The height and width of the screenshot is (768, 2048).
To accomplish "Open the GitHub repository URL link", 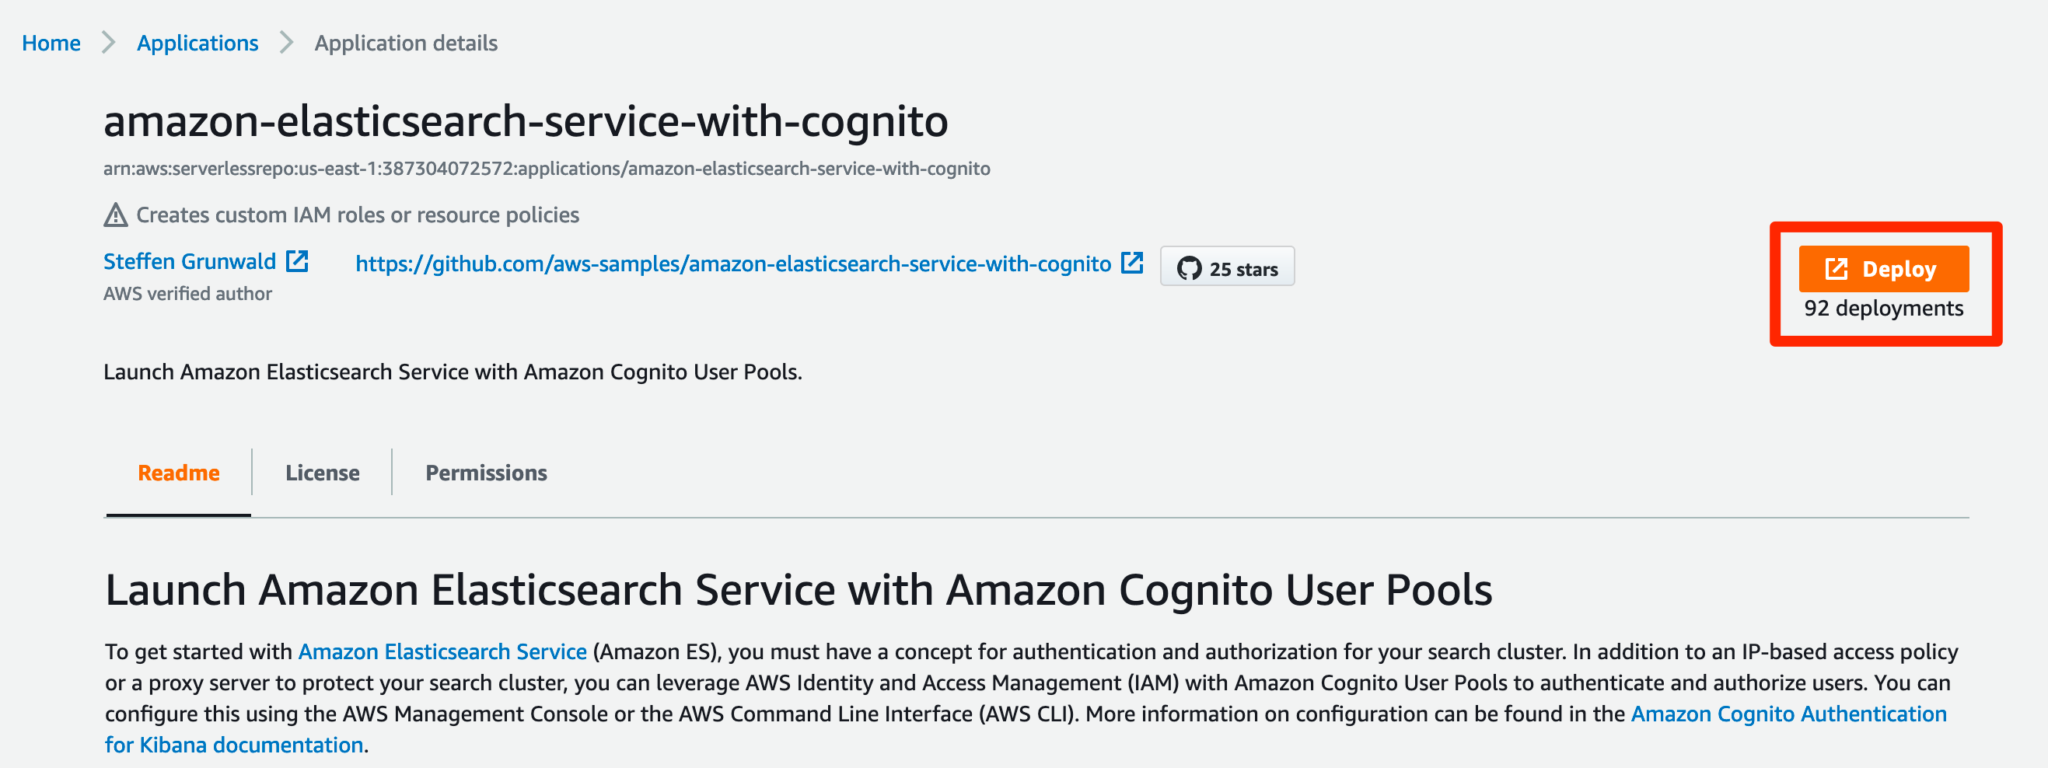I will click(732, 263).
